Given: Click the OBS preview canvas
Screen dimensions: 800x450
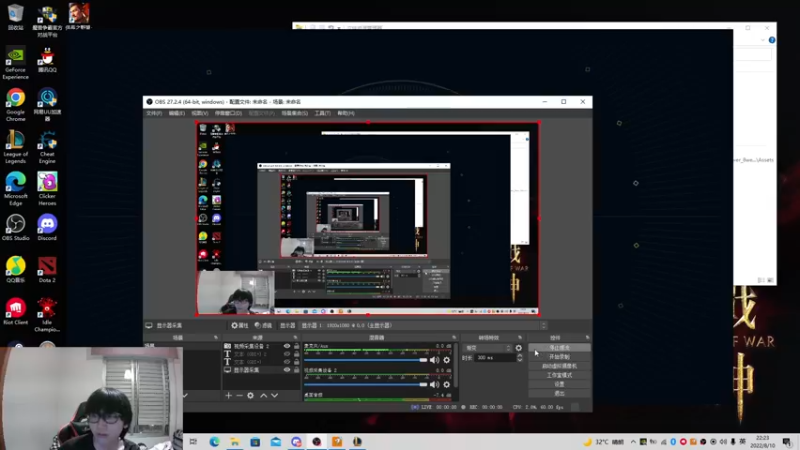Looking at the screenshot, I should pos(368,218).
